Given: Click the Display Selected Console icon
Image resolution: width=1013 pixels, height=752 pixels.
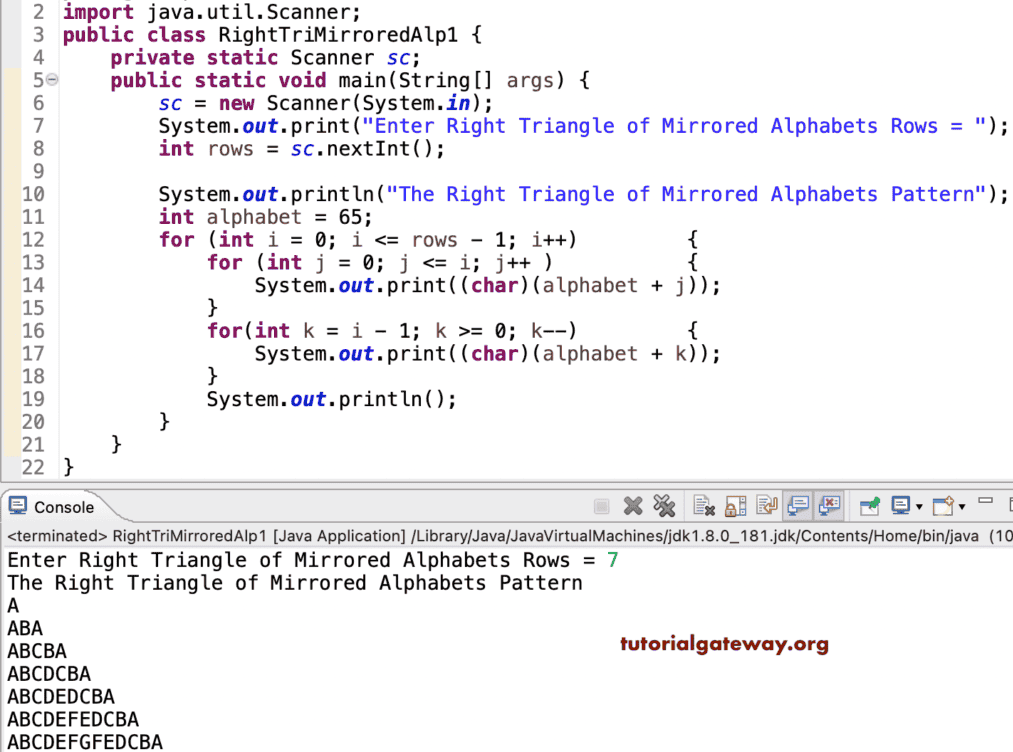Looking at the screenshot, I should (903, 505).
